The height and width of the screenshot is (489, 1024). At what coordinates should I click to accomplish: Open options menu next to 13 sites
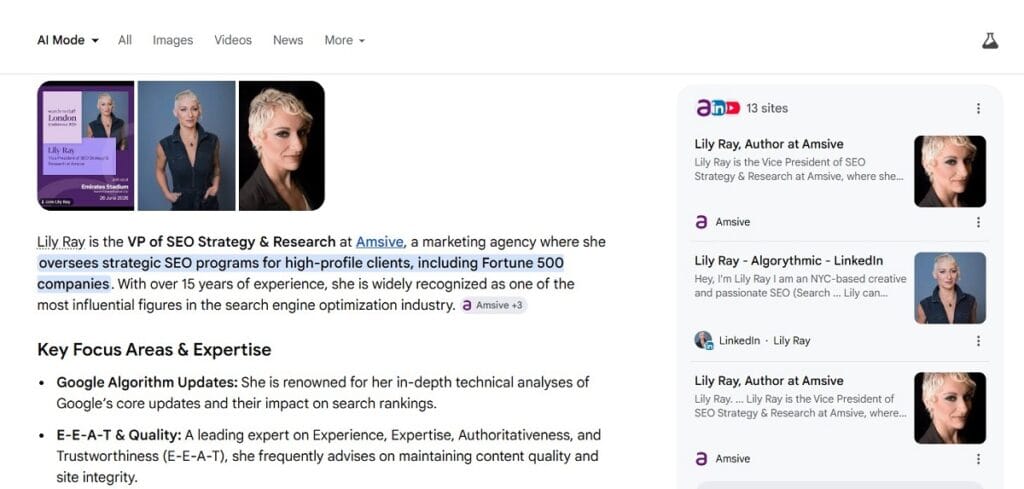click(x=978, y=108)
